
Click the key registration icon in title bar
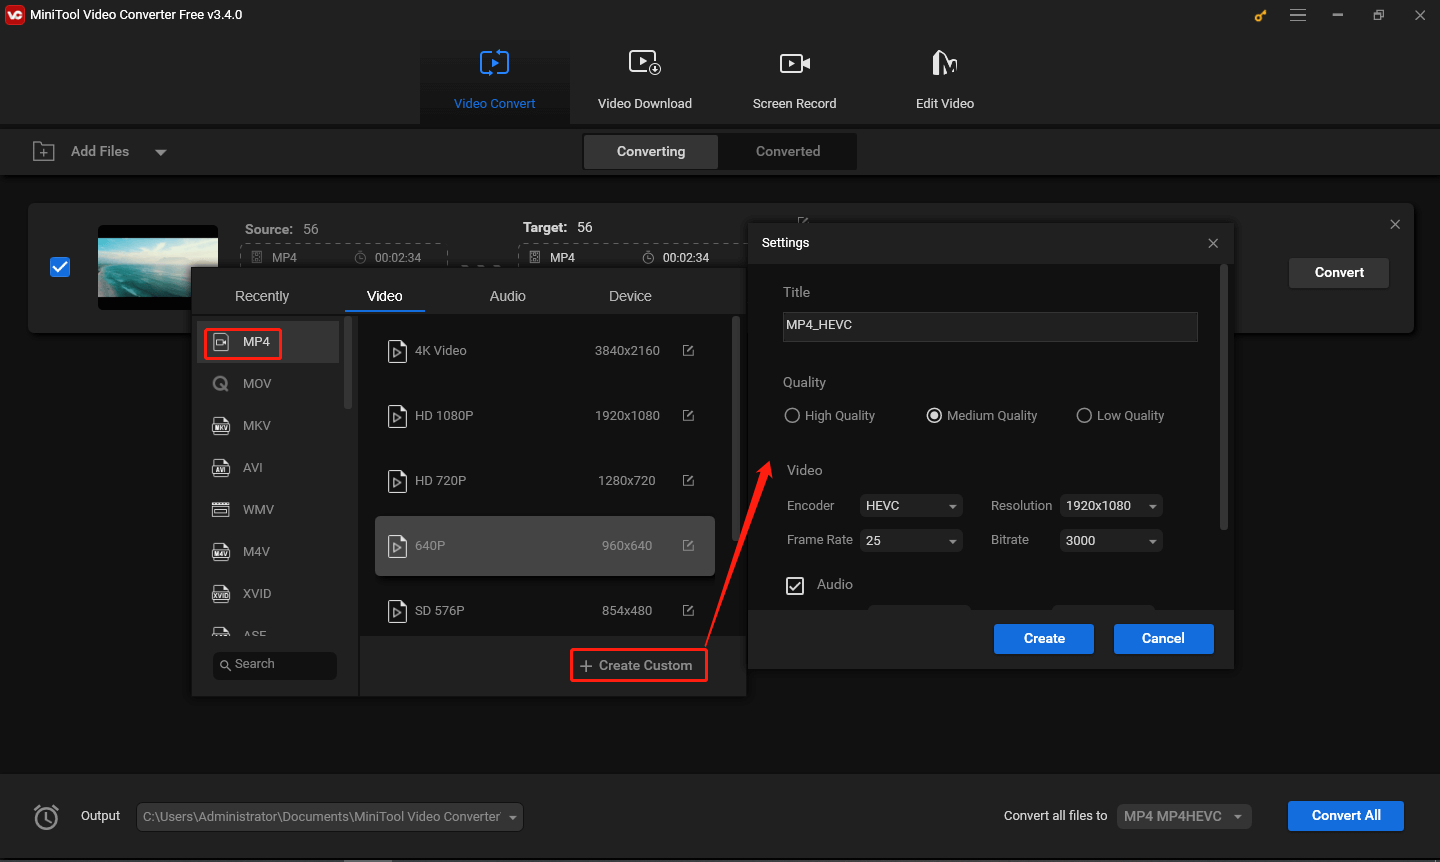(1260, 15)
